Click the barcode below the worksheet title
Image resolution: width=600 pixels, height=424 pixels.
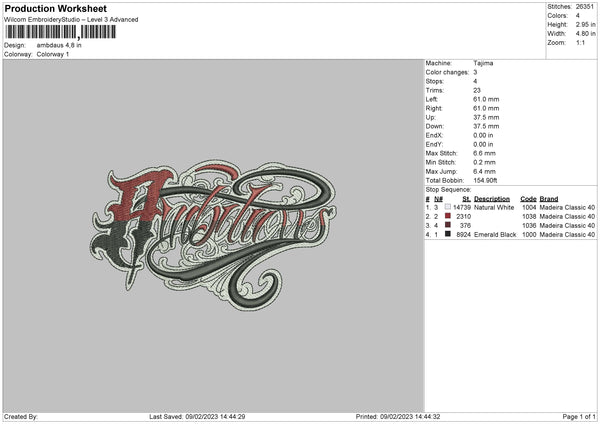pos(60,32)
